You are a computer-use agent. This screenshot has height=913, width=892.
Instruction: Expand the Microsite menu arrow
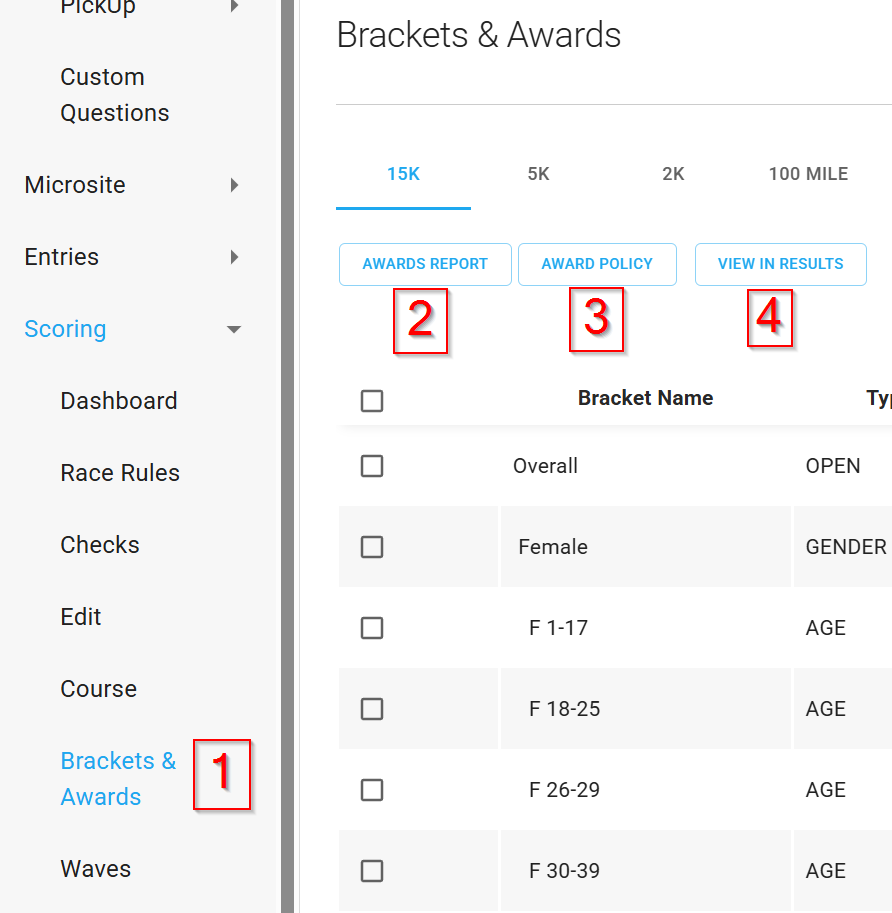click(234, 185)
